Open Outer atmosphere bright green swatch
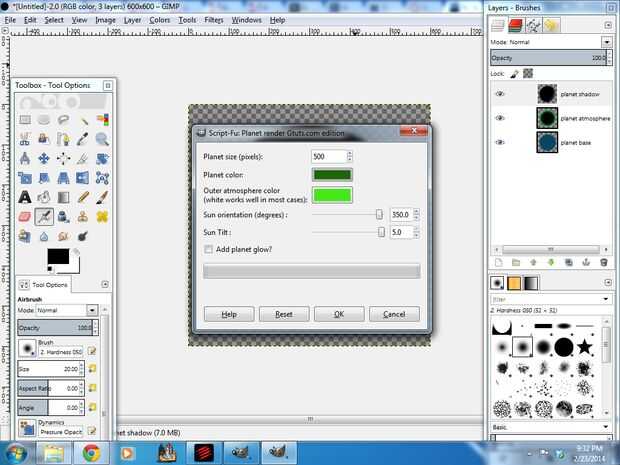 point(332,195)
